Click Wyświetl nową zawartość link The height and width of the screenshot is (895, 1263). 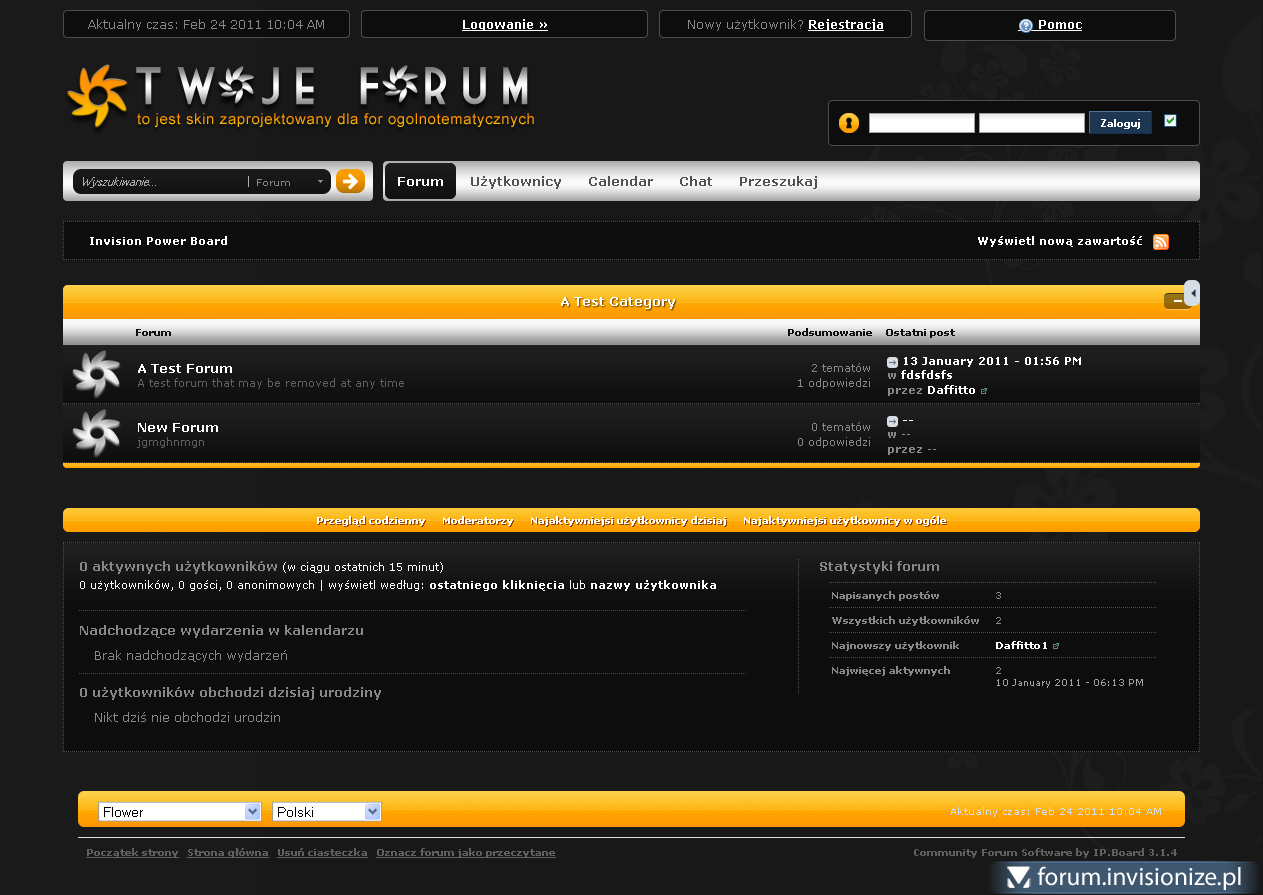(1060, 241)
